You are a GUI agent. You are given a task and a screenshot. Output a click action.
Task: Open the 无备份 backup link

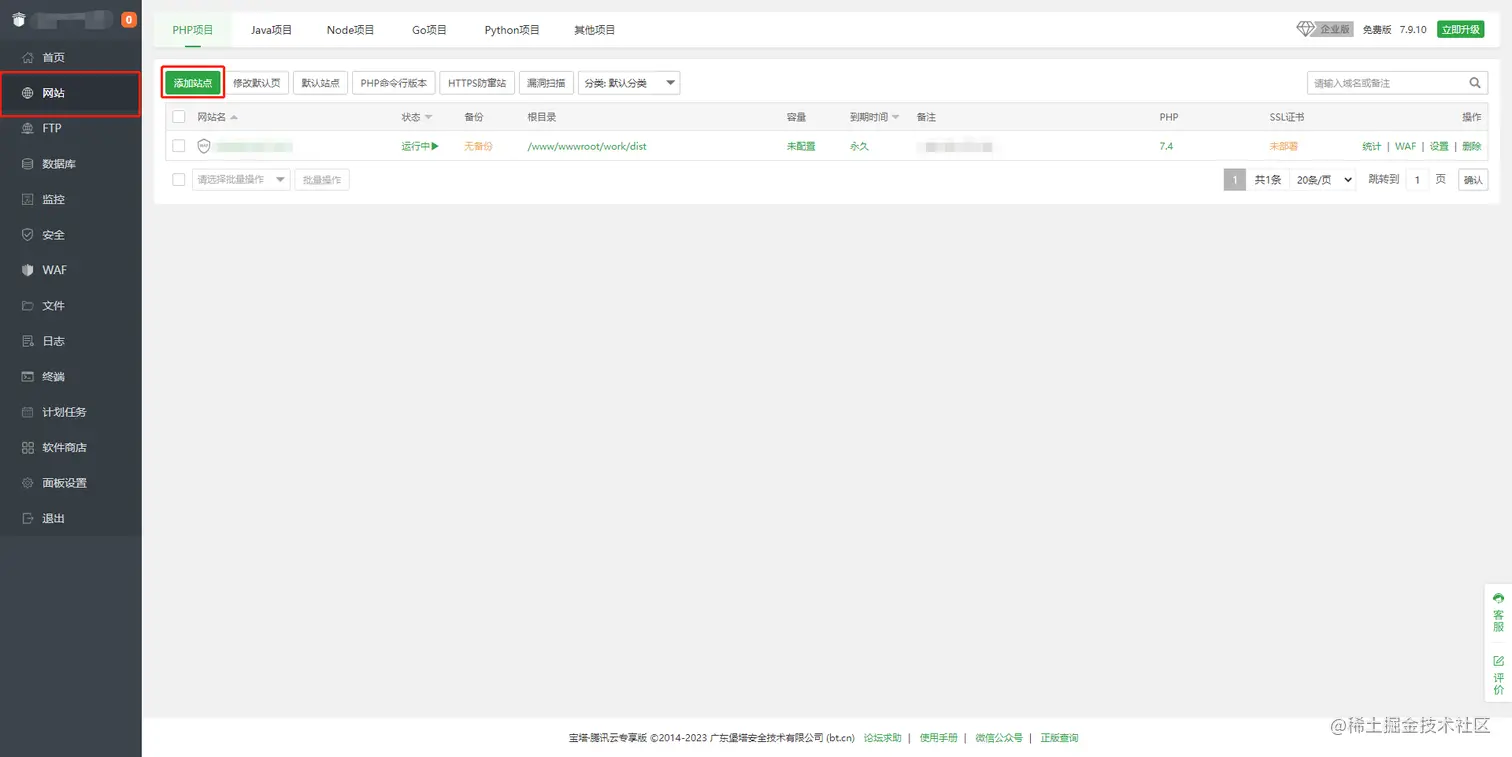[x=478, y=146]
